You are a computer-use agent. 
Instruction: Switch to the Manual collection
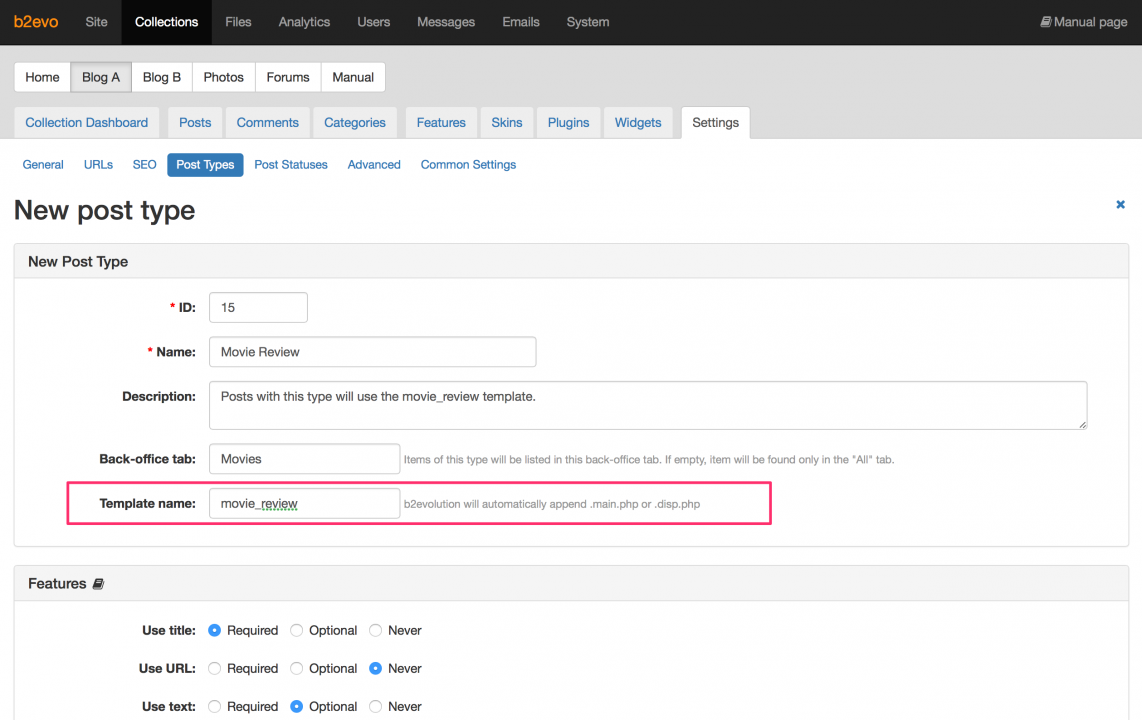coord(353,77)
